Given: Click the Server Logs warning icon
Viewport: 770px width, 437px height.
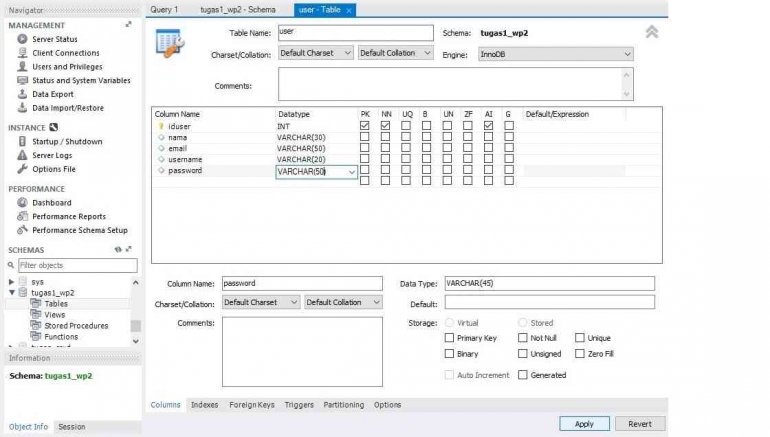Looking at the screenshot, I should tap(22, 155).
